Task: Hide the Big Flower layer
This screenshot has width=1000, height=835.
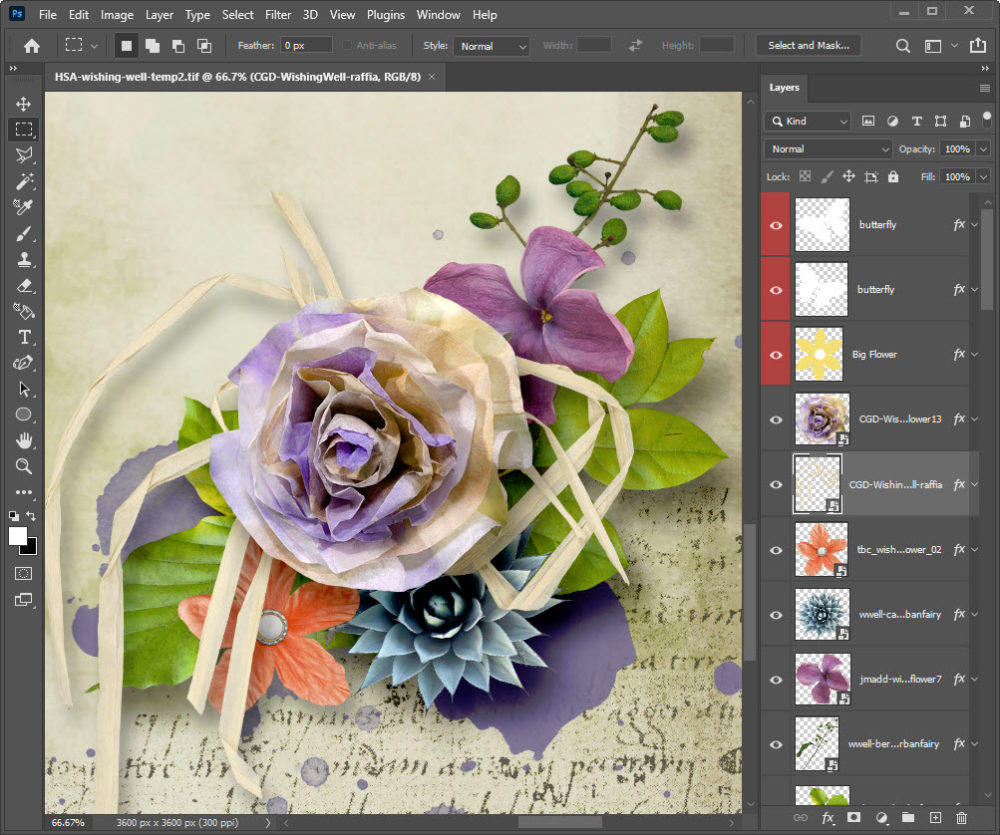Action: point(776,355)
